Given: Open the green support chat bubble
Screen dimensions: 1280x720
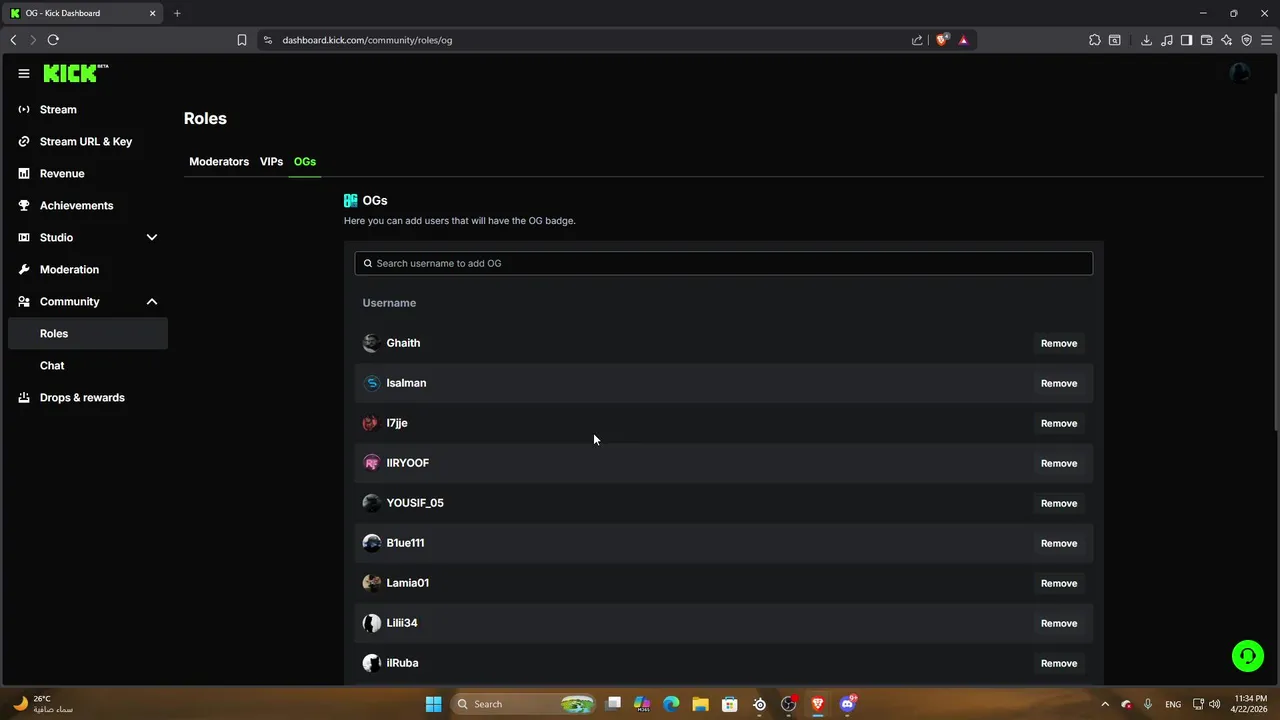Looking at the screenshot, I should 1248,656.
